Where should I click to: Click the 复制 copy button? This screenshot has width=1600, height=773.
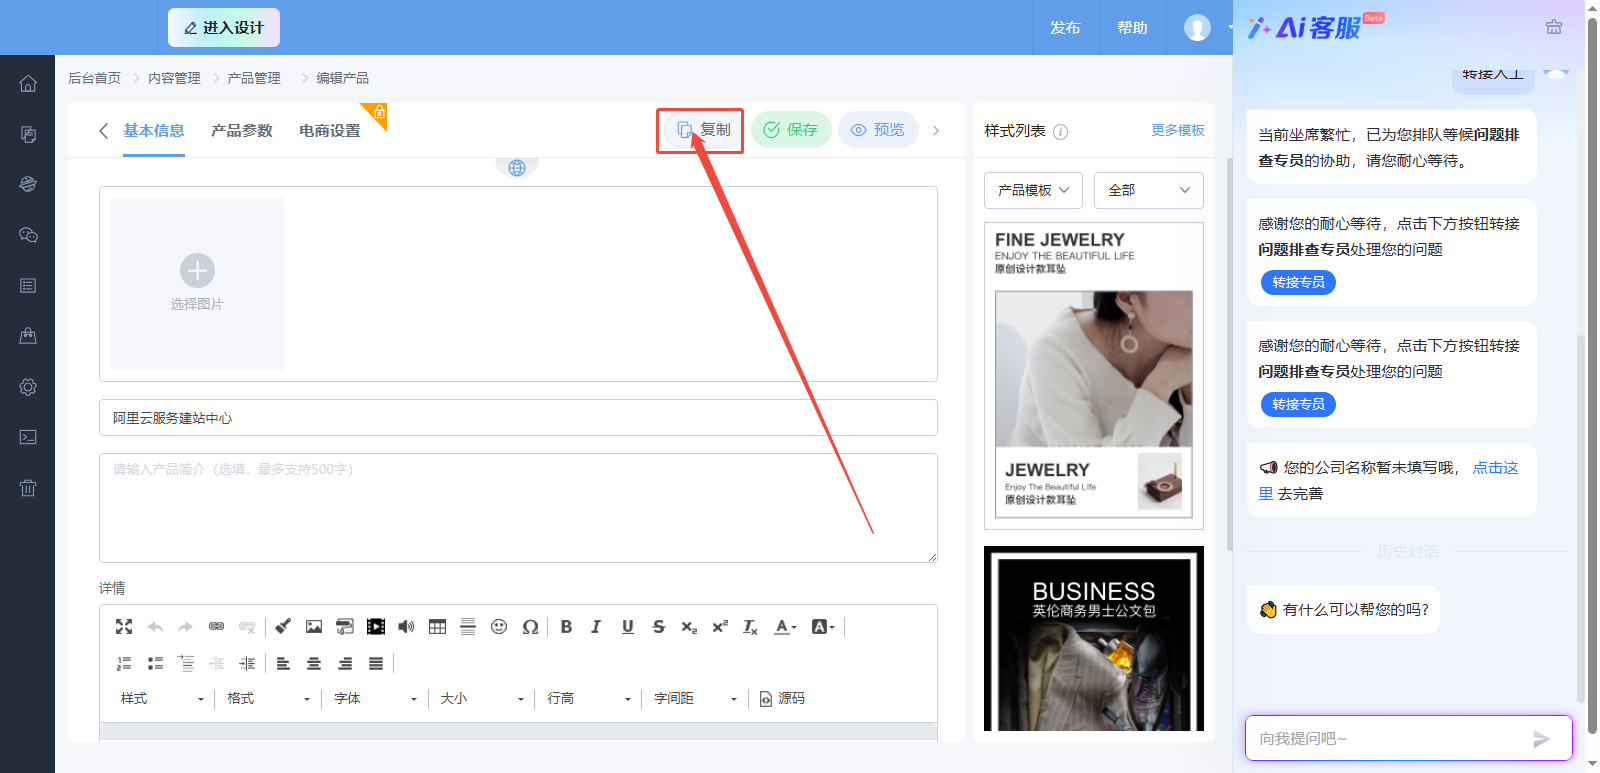(x=704, y=130)
